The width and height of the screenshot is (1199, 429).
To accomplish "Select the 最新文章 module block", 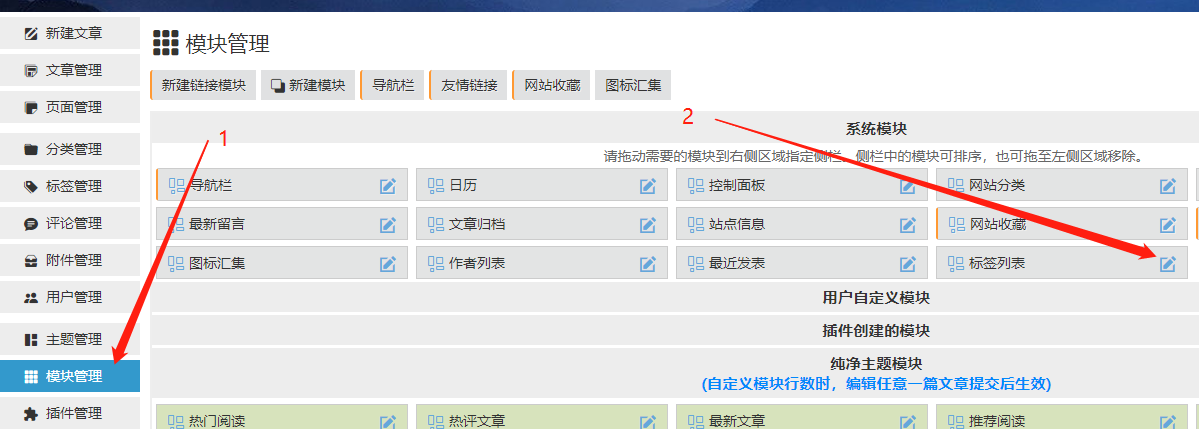I will tap(802, 418).
